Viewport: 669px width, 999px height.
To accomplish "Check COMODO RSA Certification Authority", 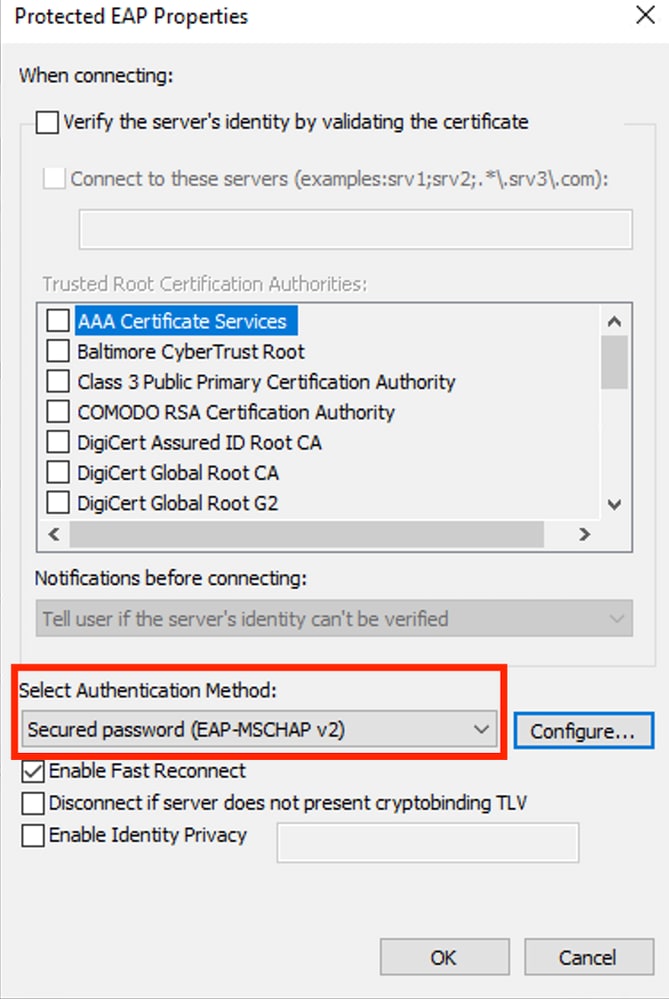I will pyautogui.click(x=58, y=412).
